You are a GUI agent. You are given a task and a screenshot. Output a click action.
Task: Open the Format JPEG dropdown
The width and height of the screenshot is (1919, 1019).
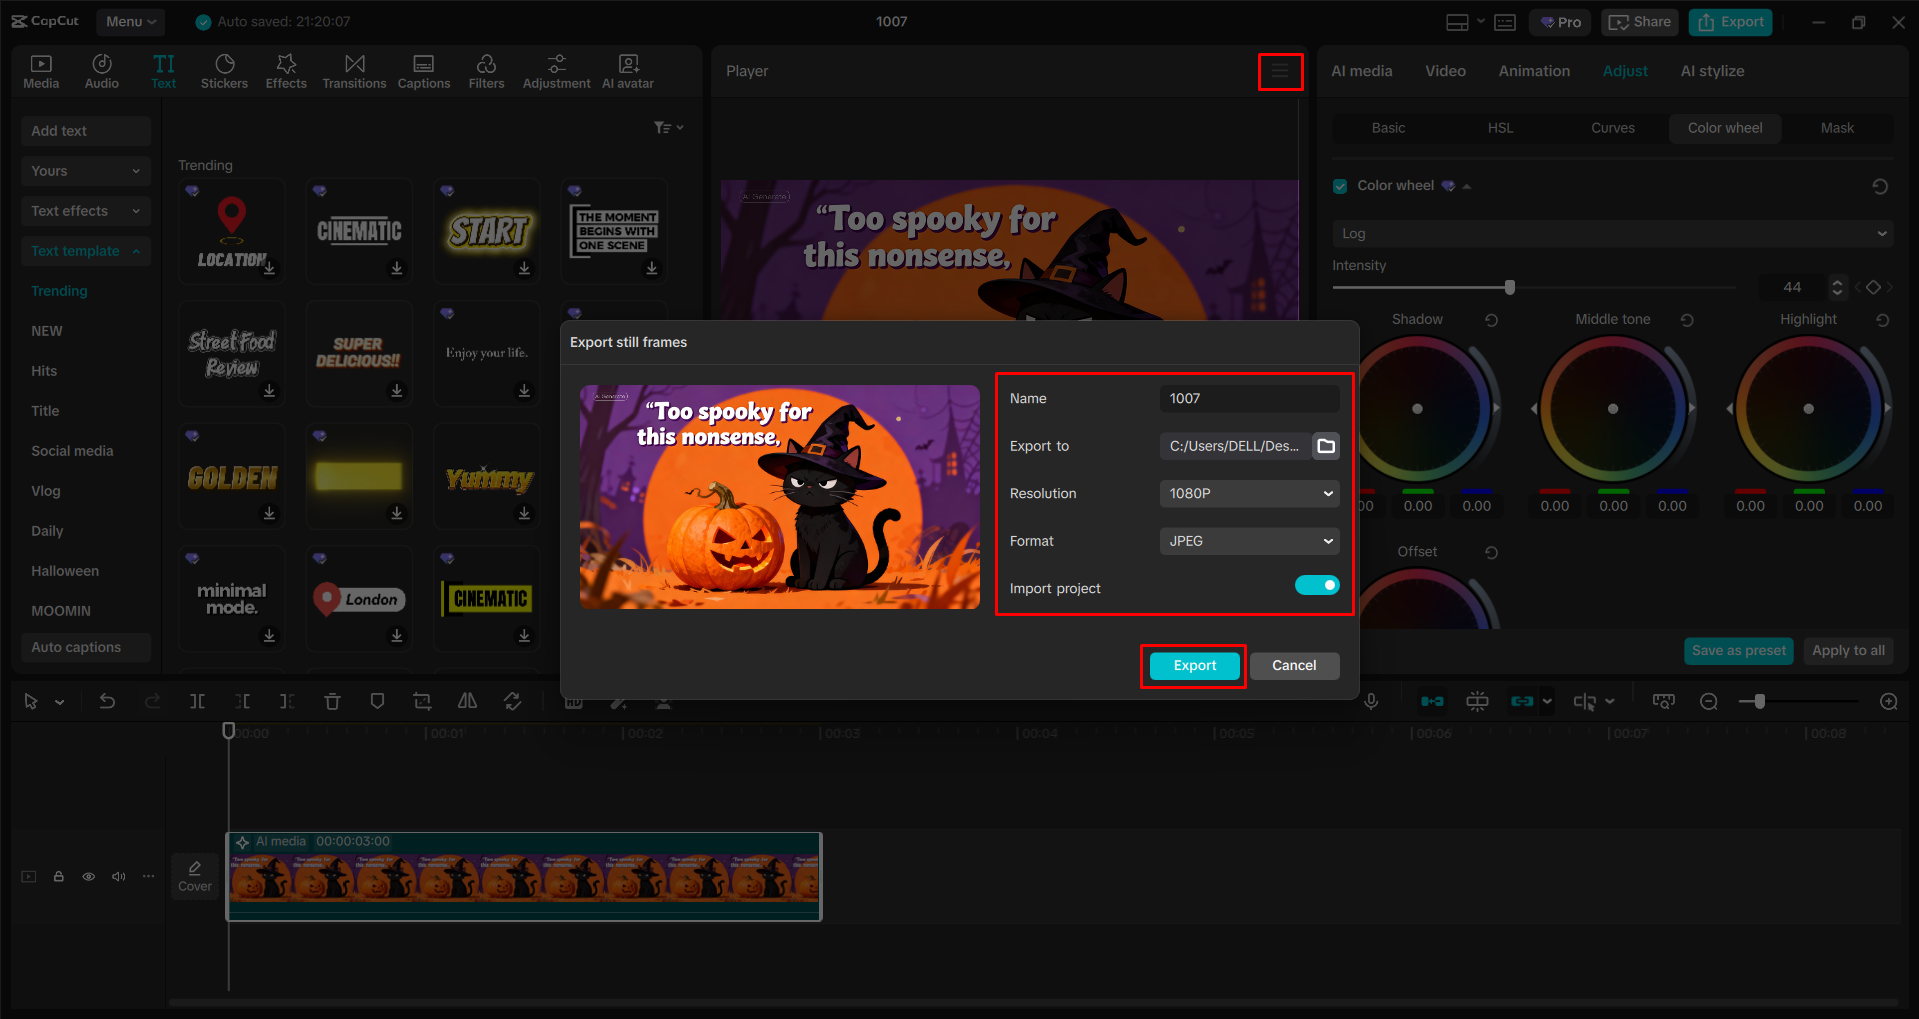click(x=1249, y=541)
